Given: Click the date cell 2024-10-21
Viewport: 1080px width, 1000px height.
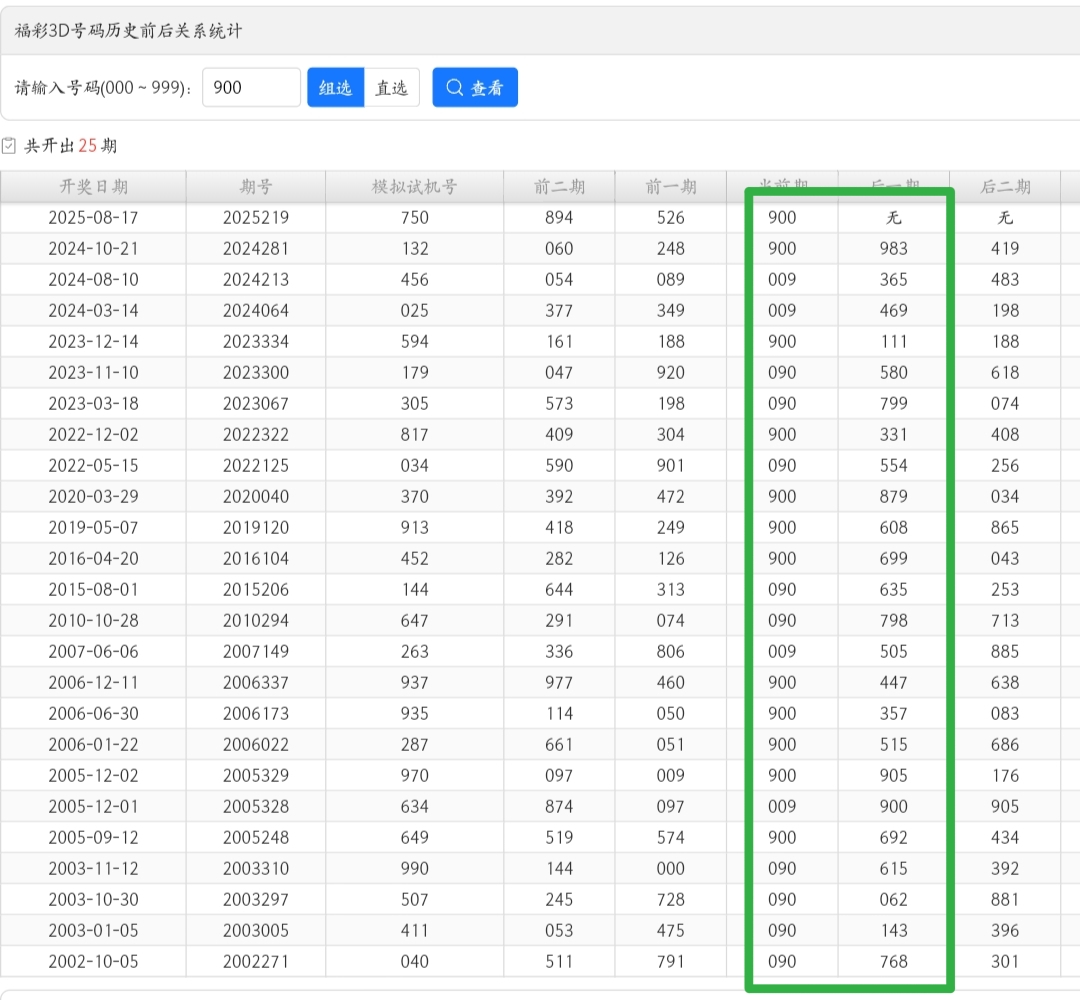Looking at the screenshot, I should click(94, 249).
